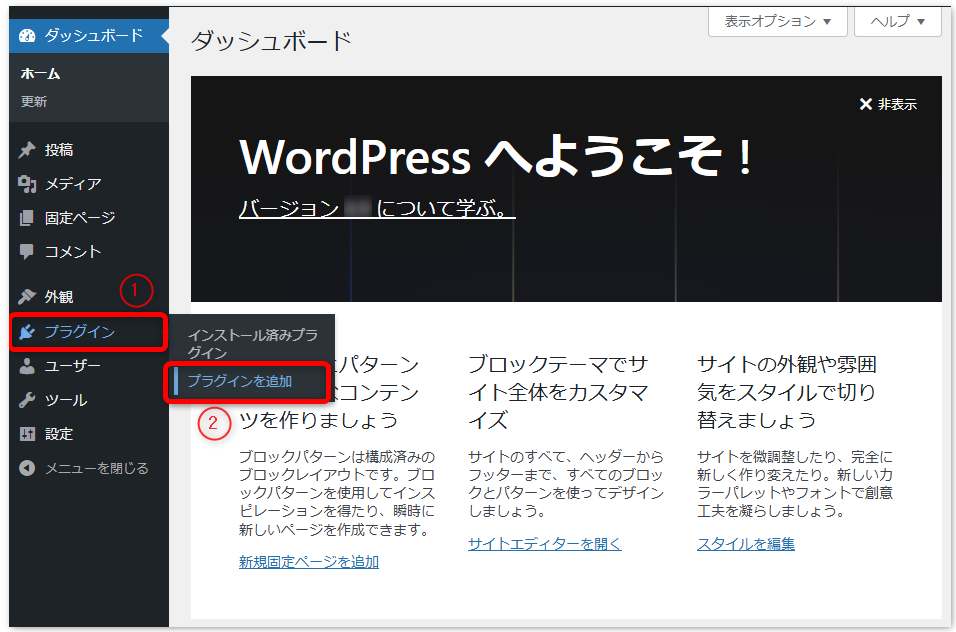Open the site editor via サイトエディターを開く
The image size is (956, 632).
click(x=544, y=544)
